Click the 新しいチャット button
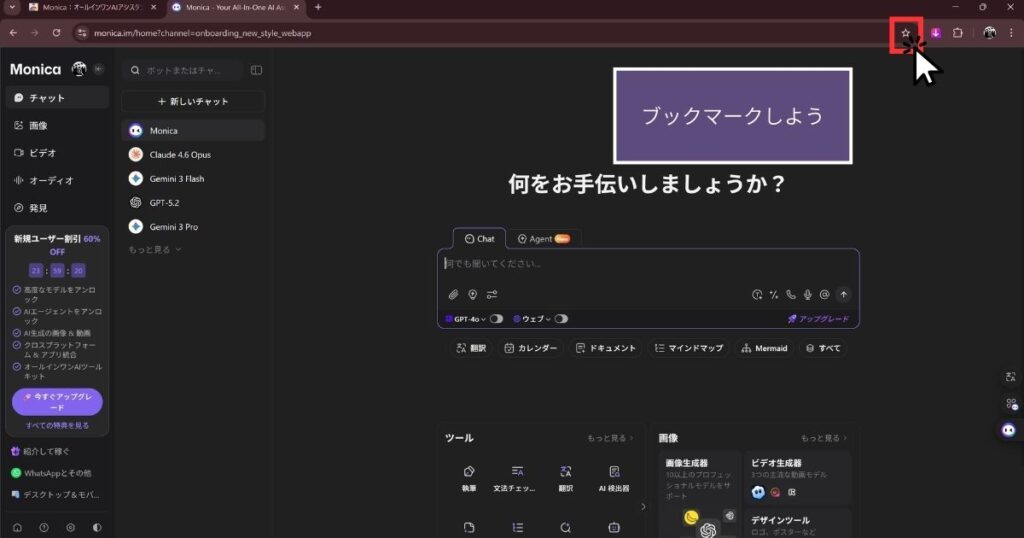 tap(193, 102)
